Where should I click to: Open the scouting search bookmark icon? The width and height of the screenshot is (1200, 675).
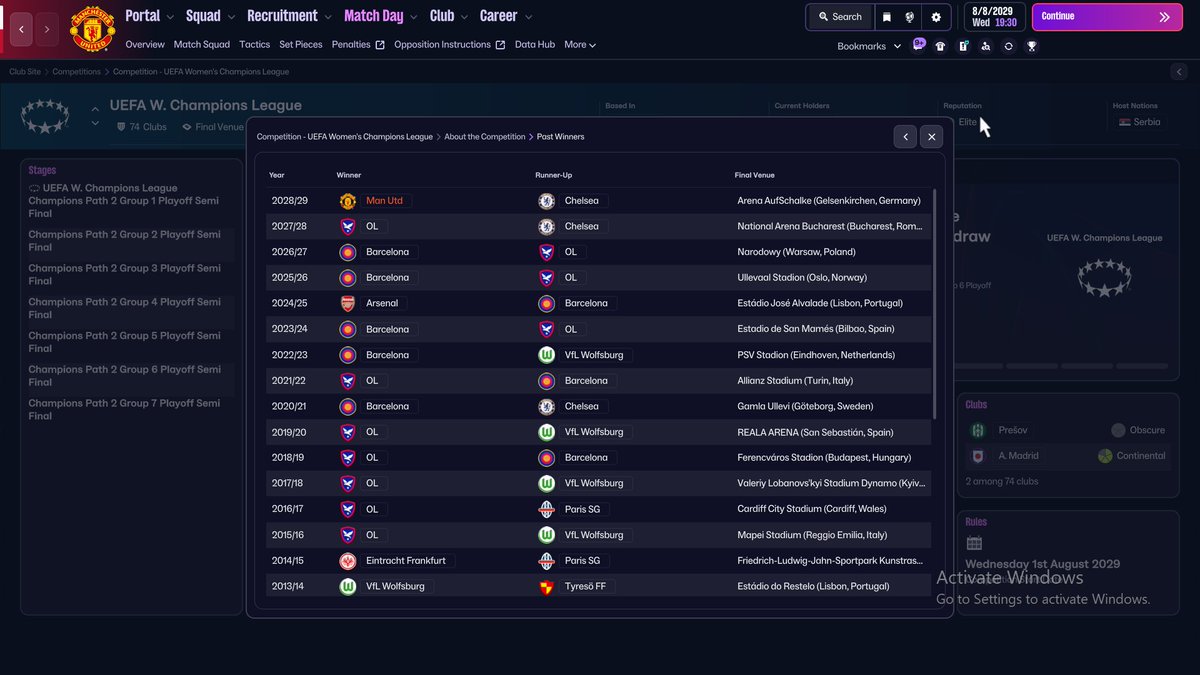coord(986,46)
